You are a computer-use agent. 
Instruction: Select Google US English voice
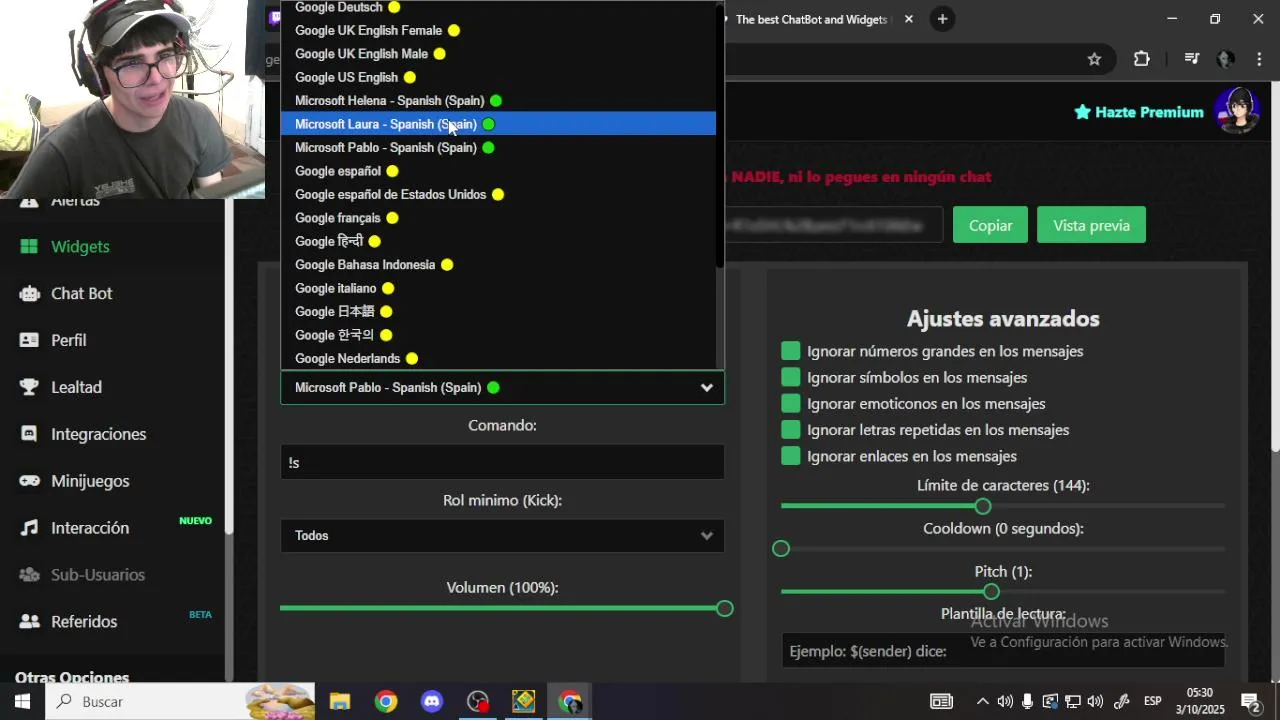[498, 77]
